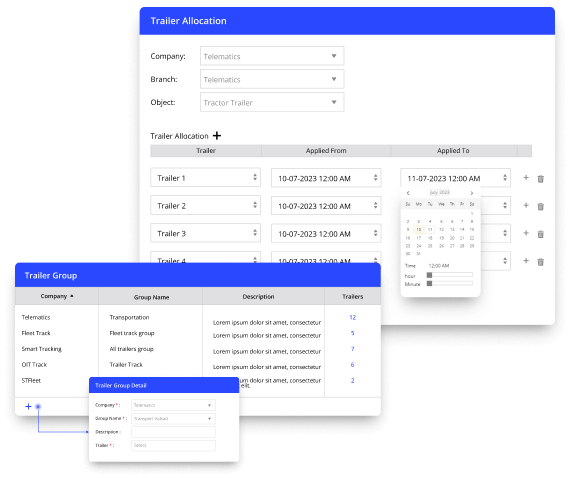Select the Telematics company cell

tap(36, 317)
